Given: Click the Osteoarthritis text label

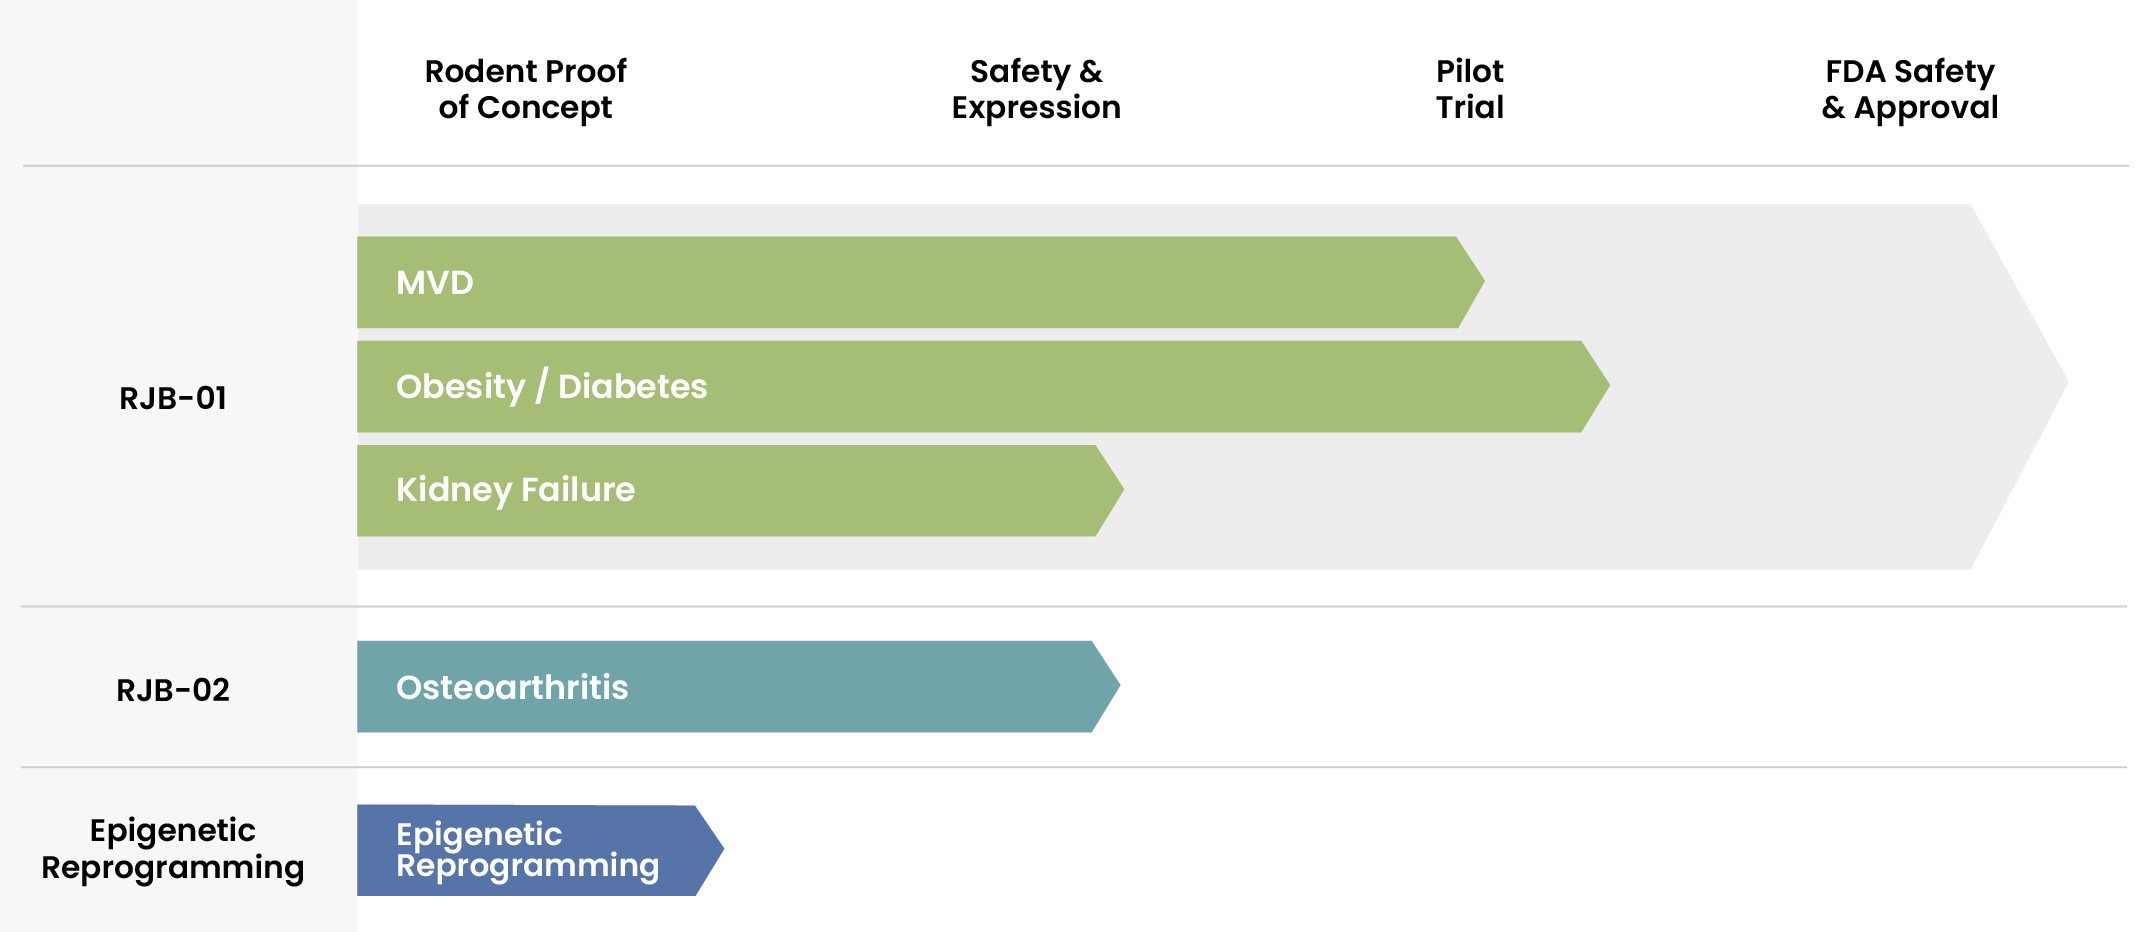Looking at the screenshot, I should point(512,688).
